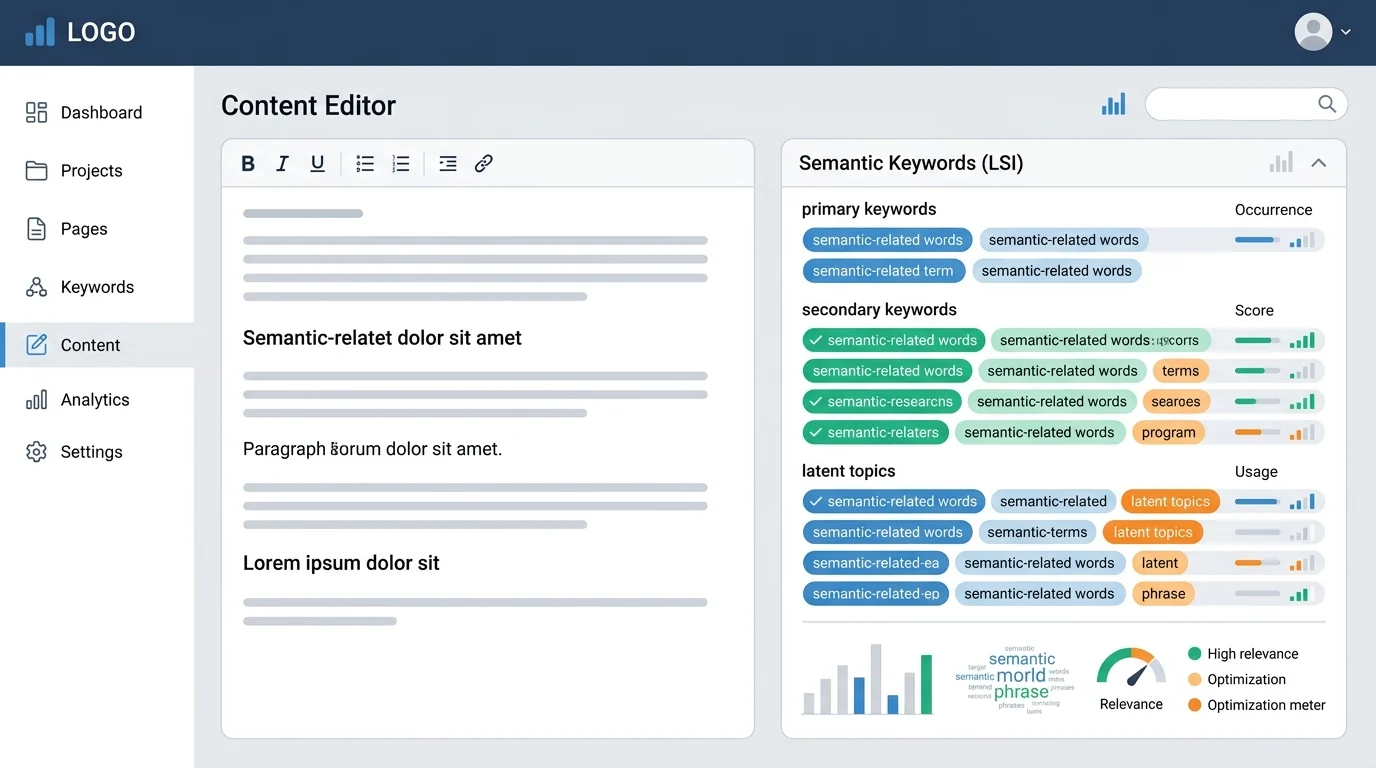The height and width of the screenshot is (768, 1376).
Task: Click the orange progress bar in the latent row
Action: [x=1257, y=563]
